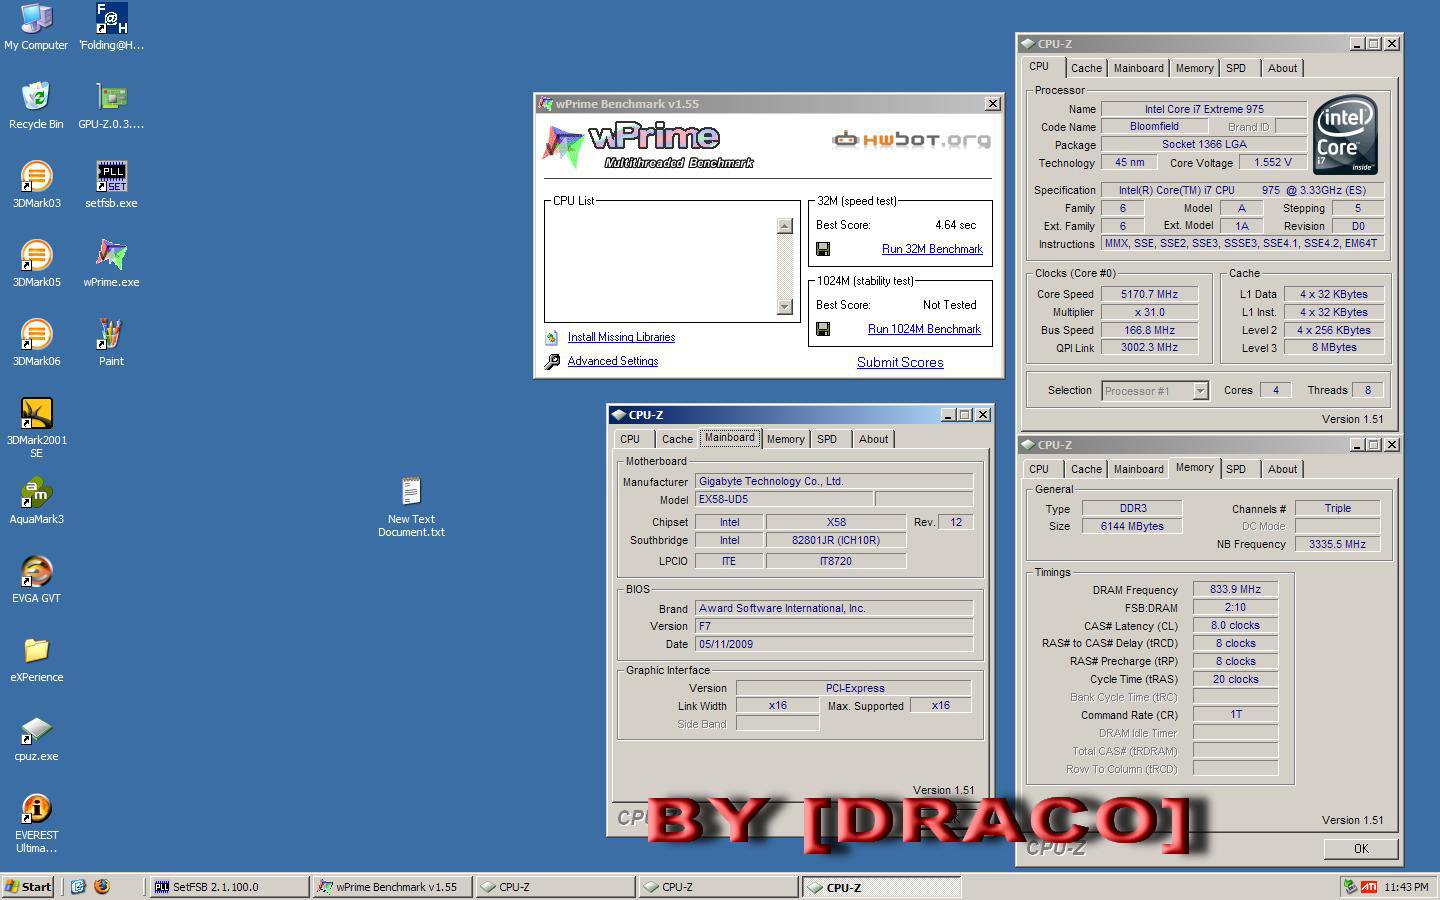
Task: Click the save icon for 32M score
Action: [x=823, y=249]
